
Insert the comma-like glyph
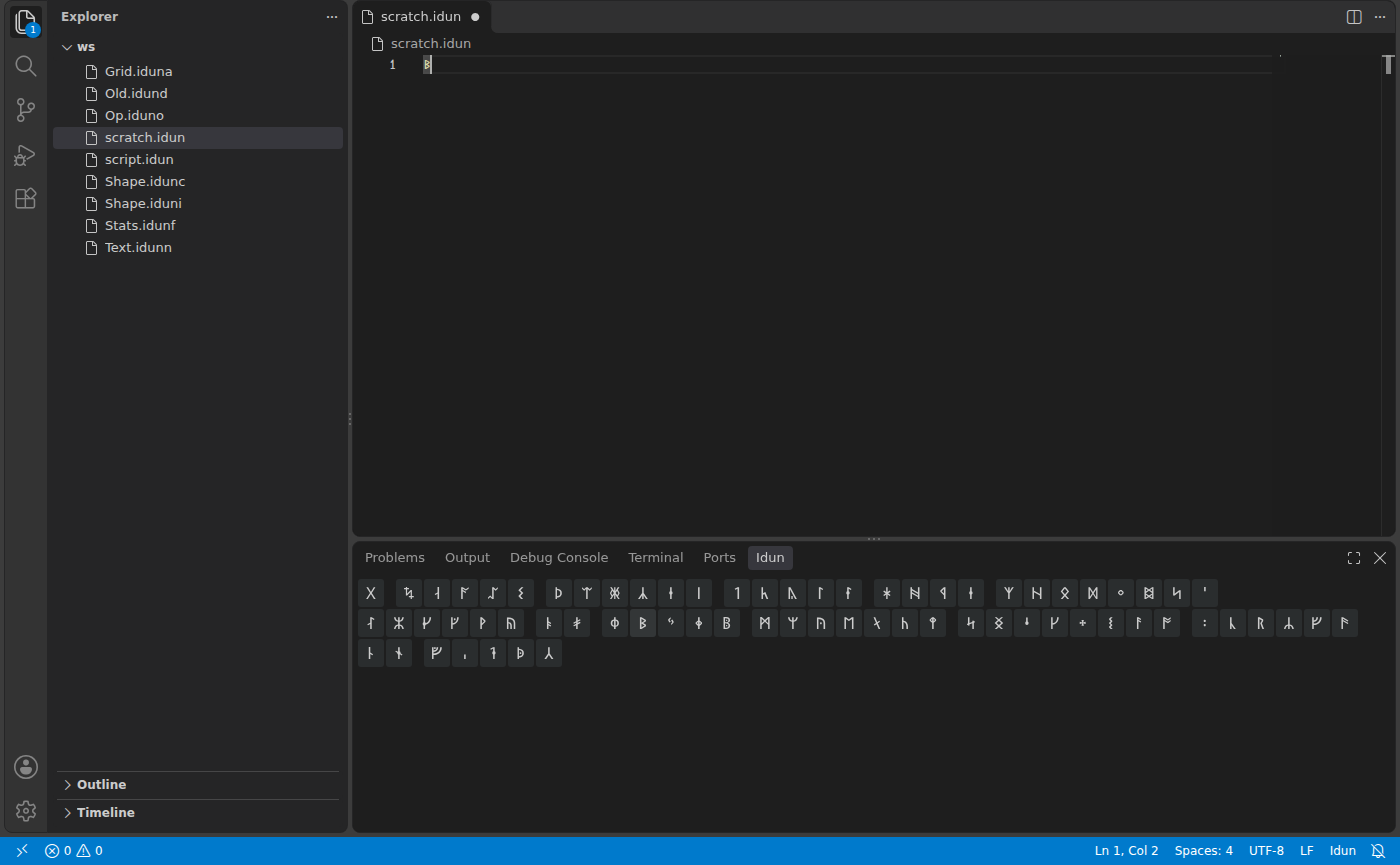point(465,654)
